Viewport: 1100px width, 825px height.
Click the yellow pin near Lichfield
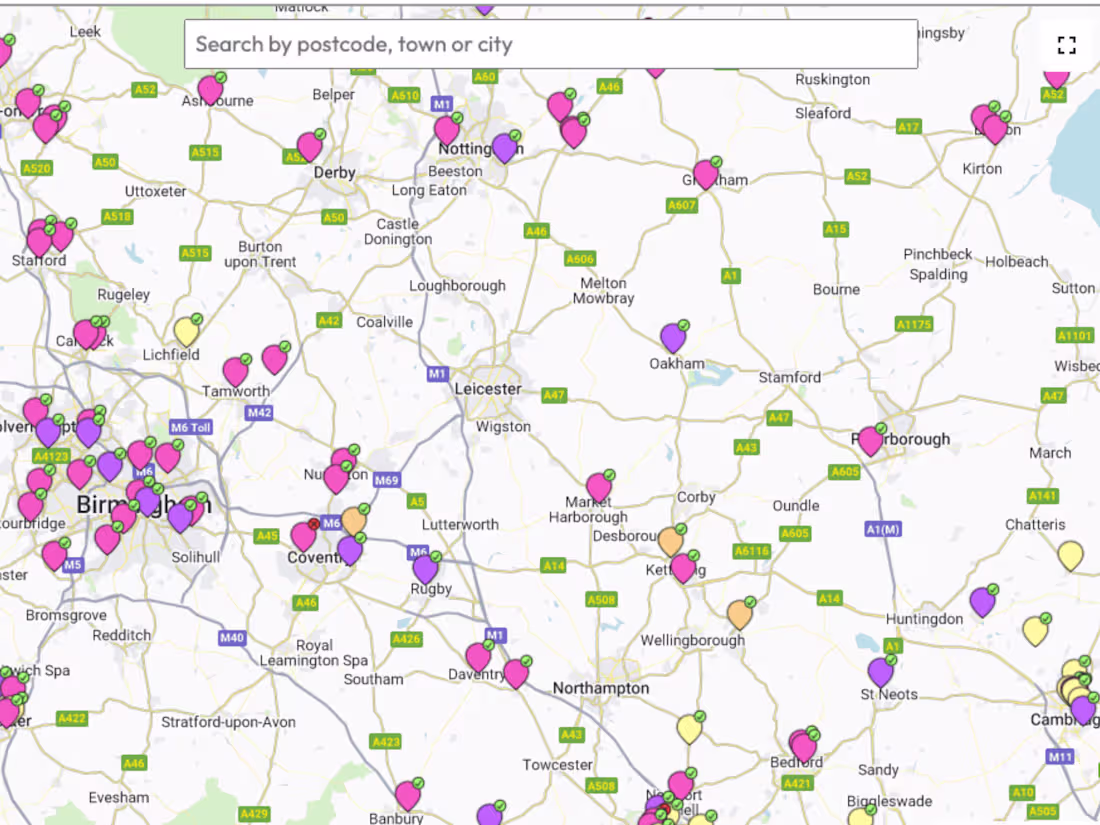[x=185, y=330]
